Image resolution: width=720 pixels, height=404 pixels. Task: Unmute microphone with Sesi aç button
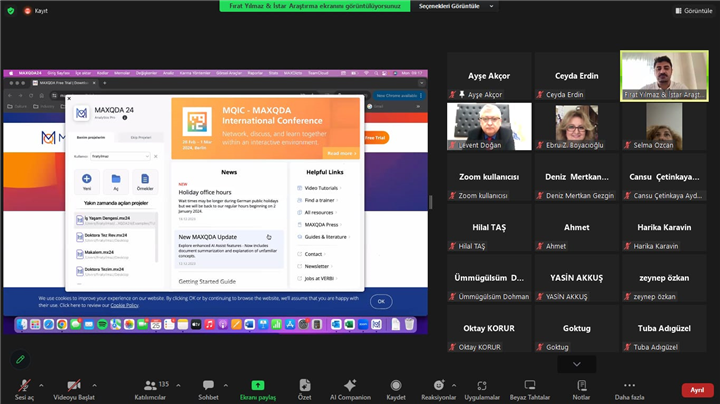(24, 389)
